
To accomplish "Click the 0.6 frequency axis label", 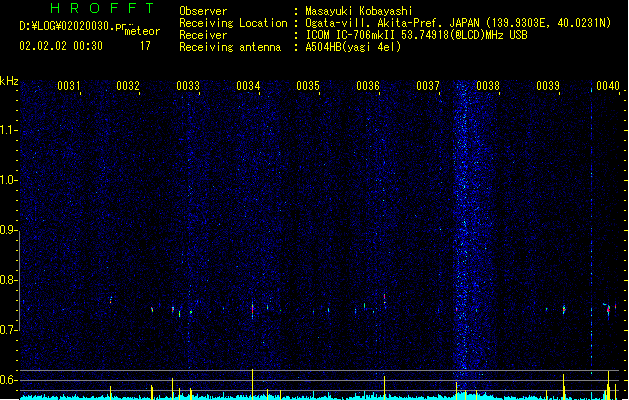I will [9, 380].
